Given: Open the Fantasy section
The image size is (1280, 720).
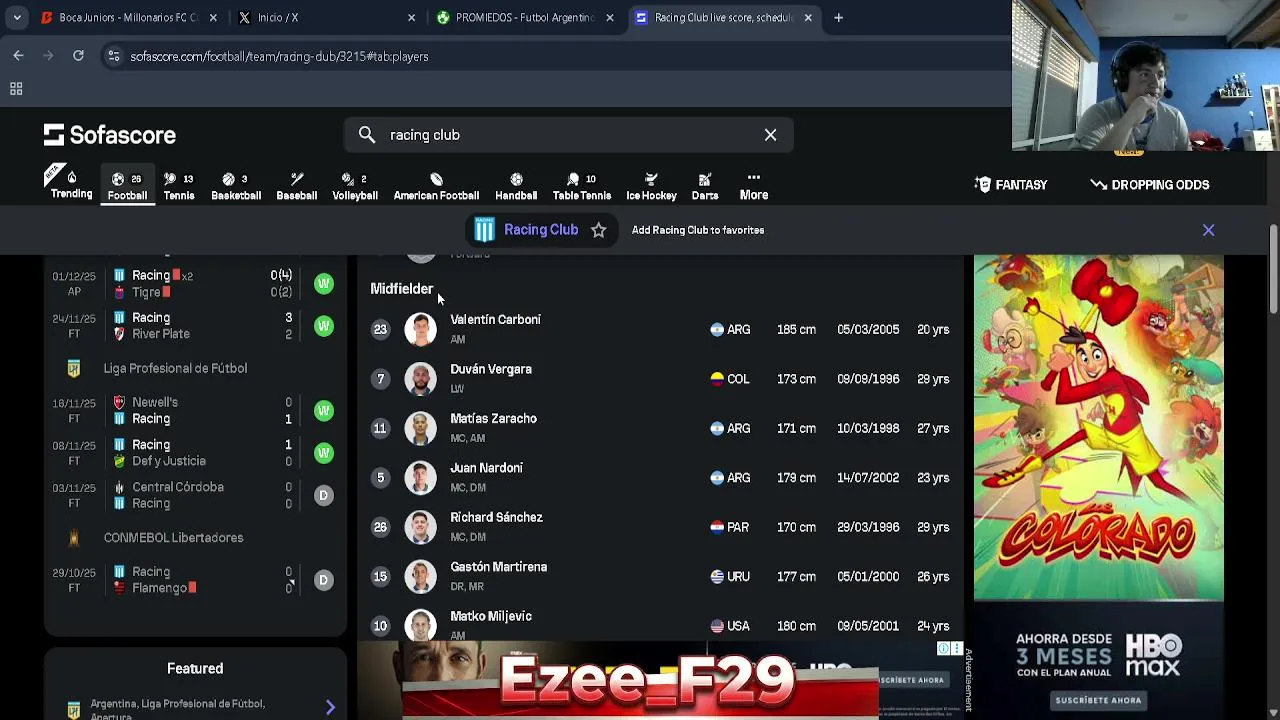Looking at the screenshot, I should click(1011, 185).
